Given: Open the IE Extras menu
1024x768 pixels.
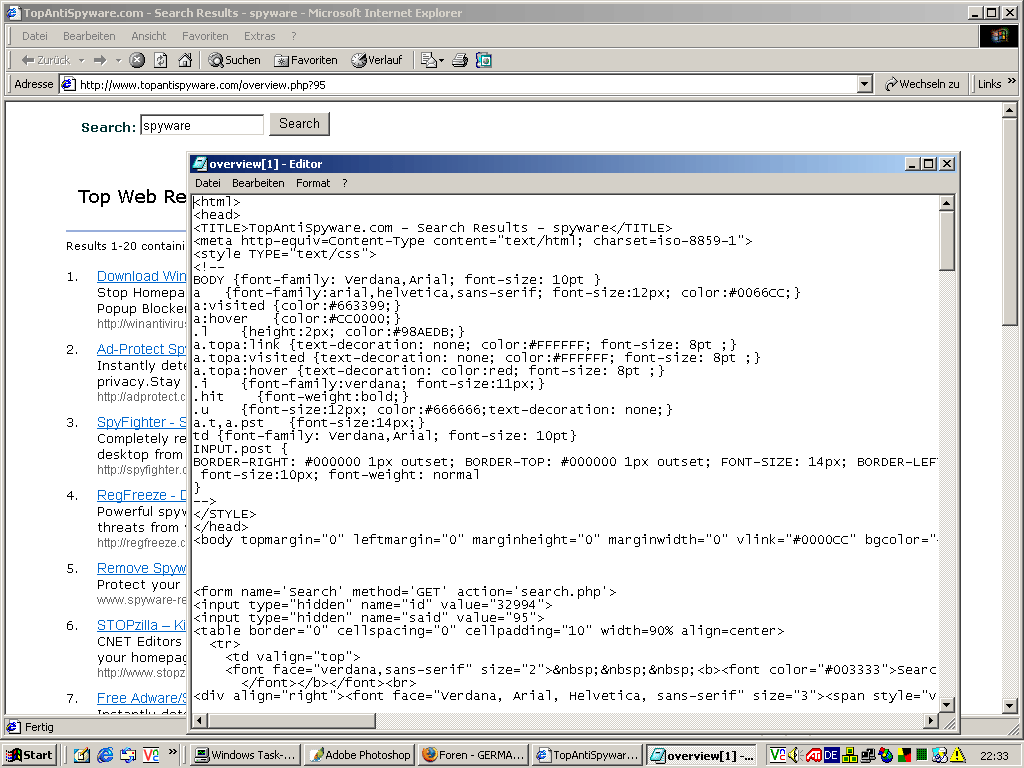Looking at the screenshot, I should [259, 36].
